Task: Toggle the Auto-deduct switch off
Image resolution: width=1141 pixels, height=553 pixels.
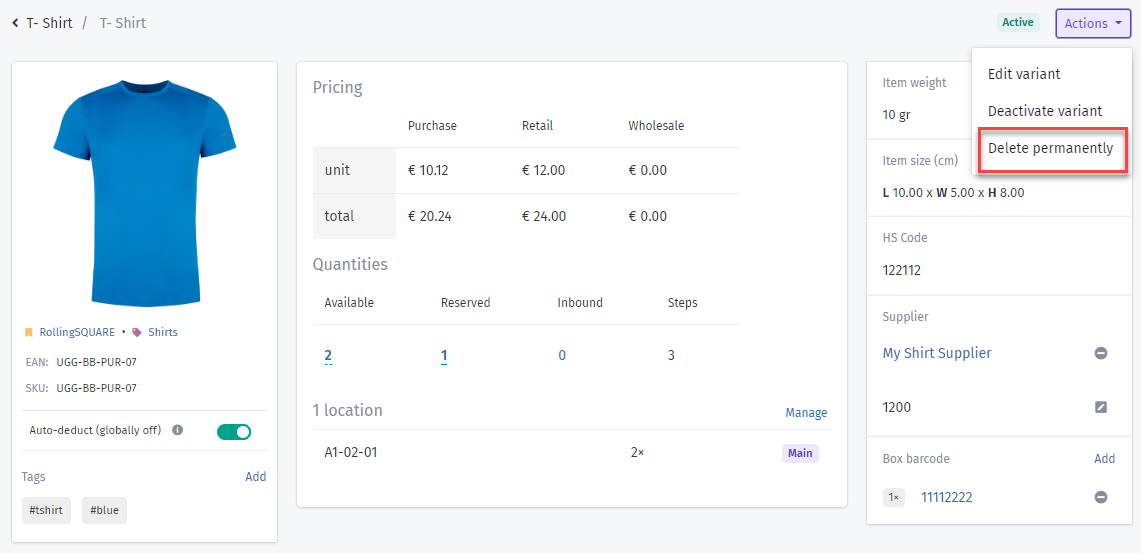Action: pyautogui.click(x=234, y=431)
